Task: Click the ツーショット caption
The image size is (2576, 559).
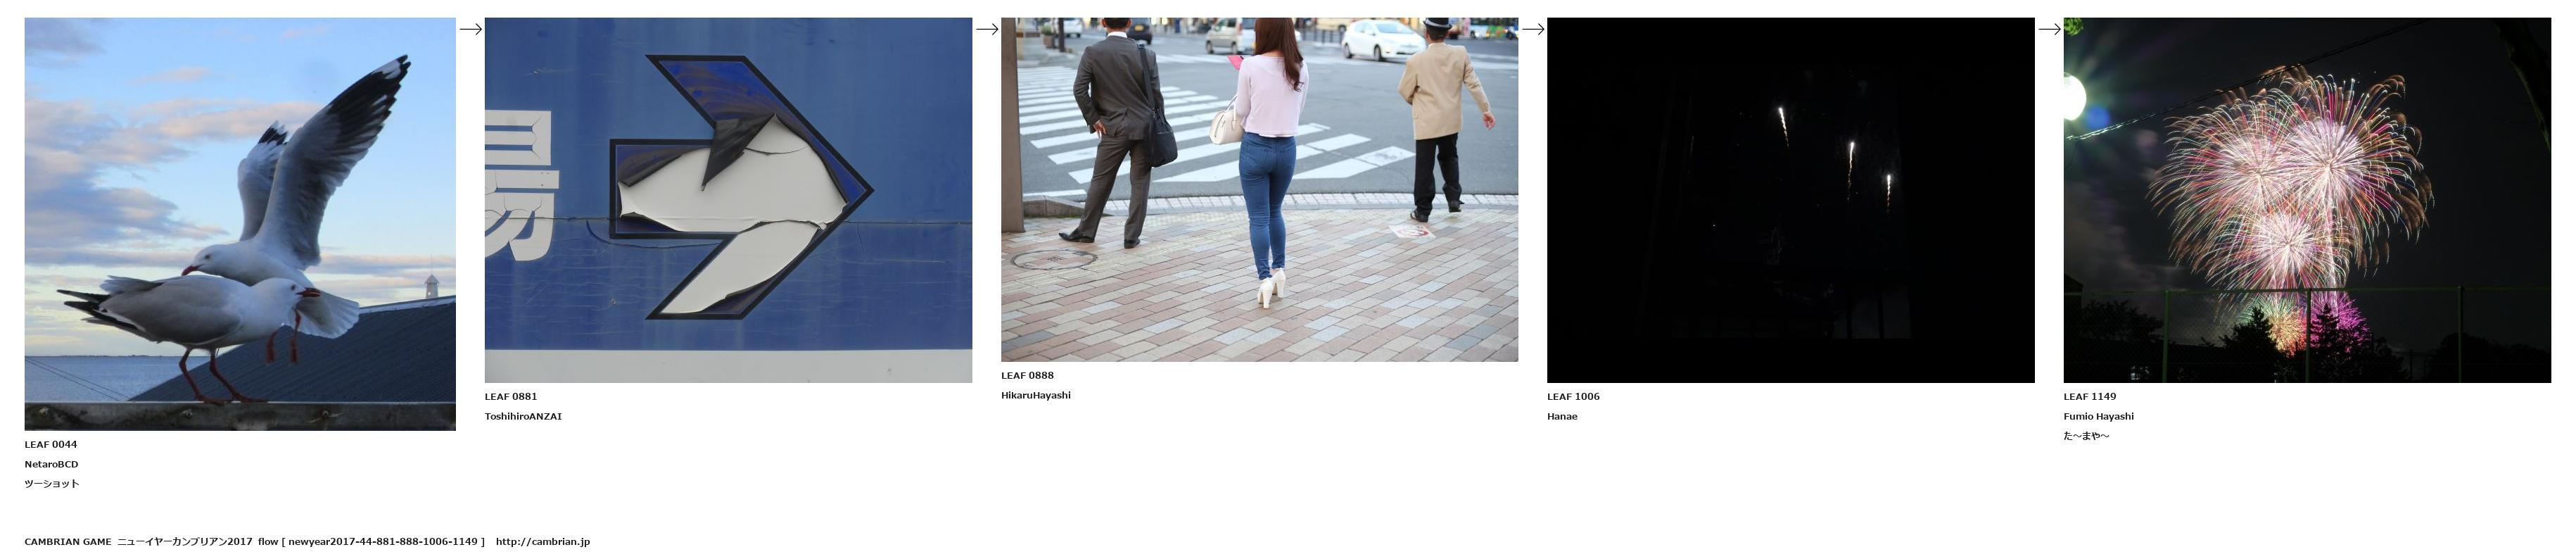Action: (52, 484)
